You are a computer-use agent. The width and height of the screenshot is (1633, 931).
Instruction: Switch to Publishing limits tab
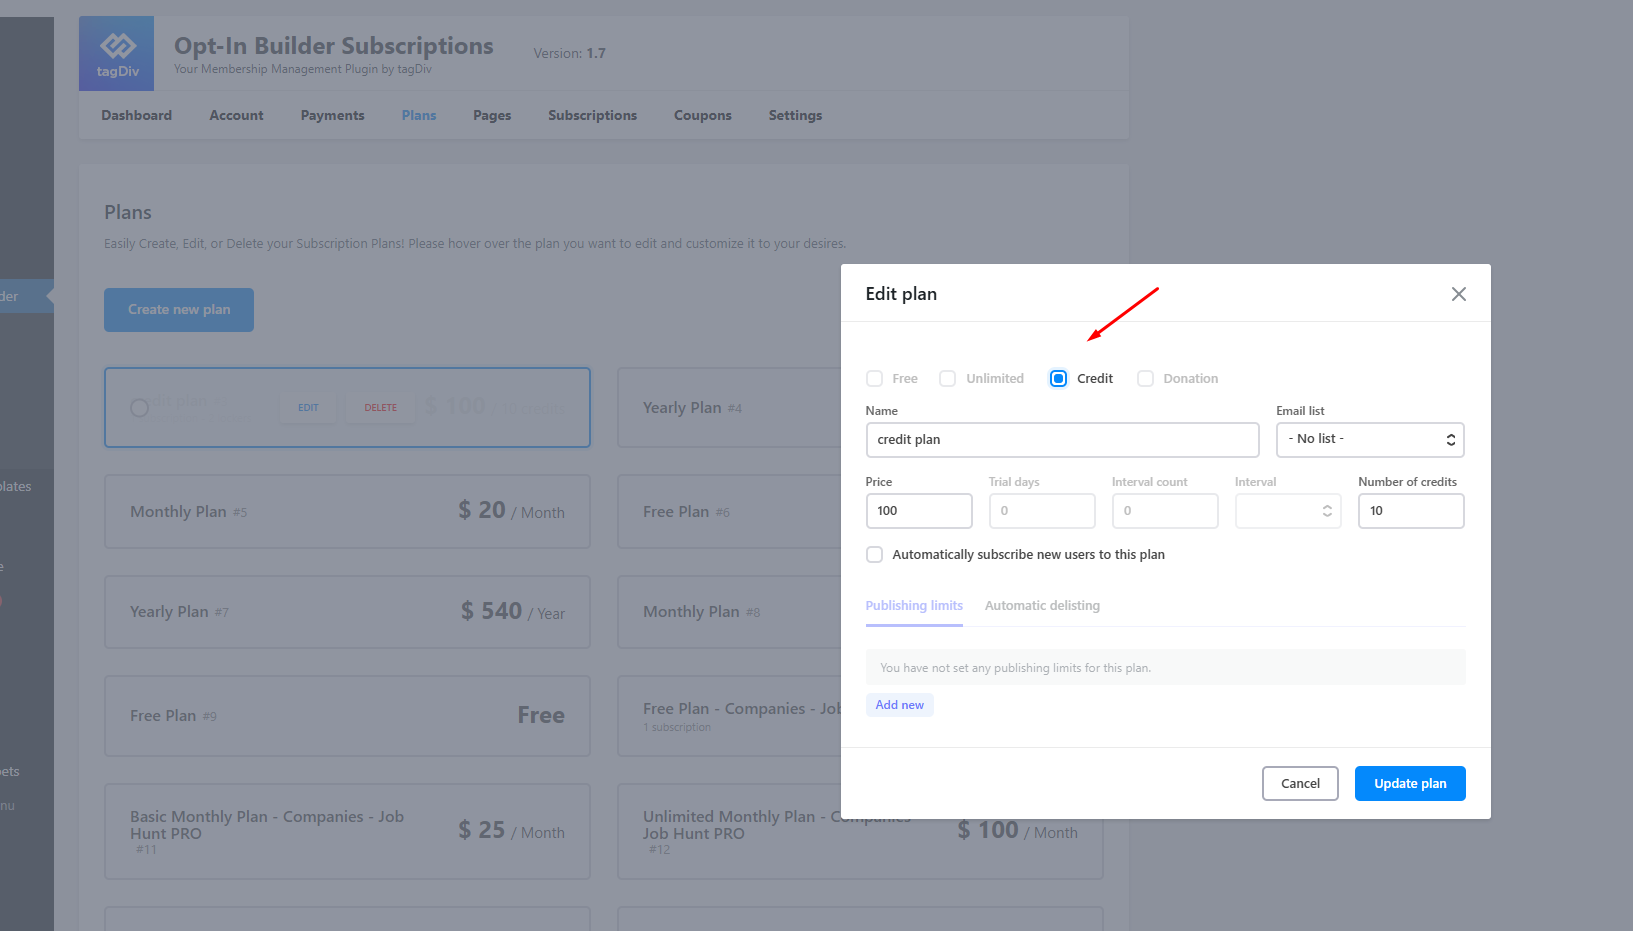point(914,606)
